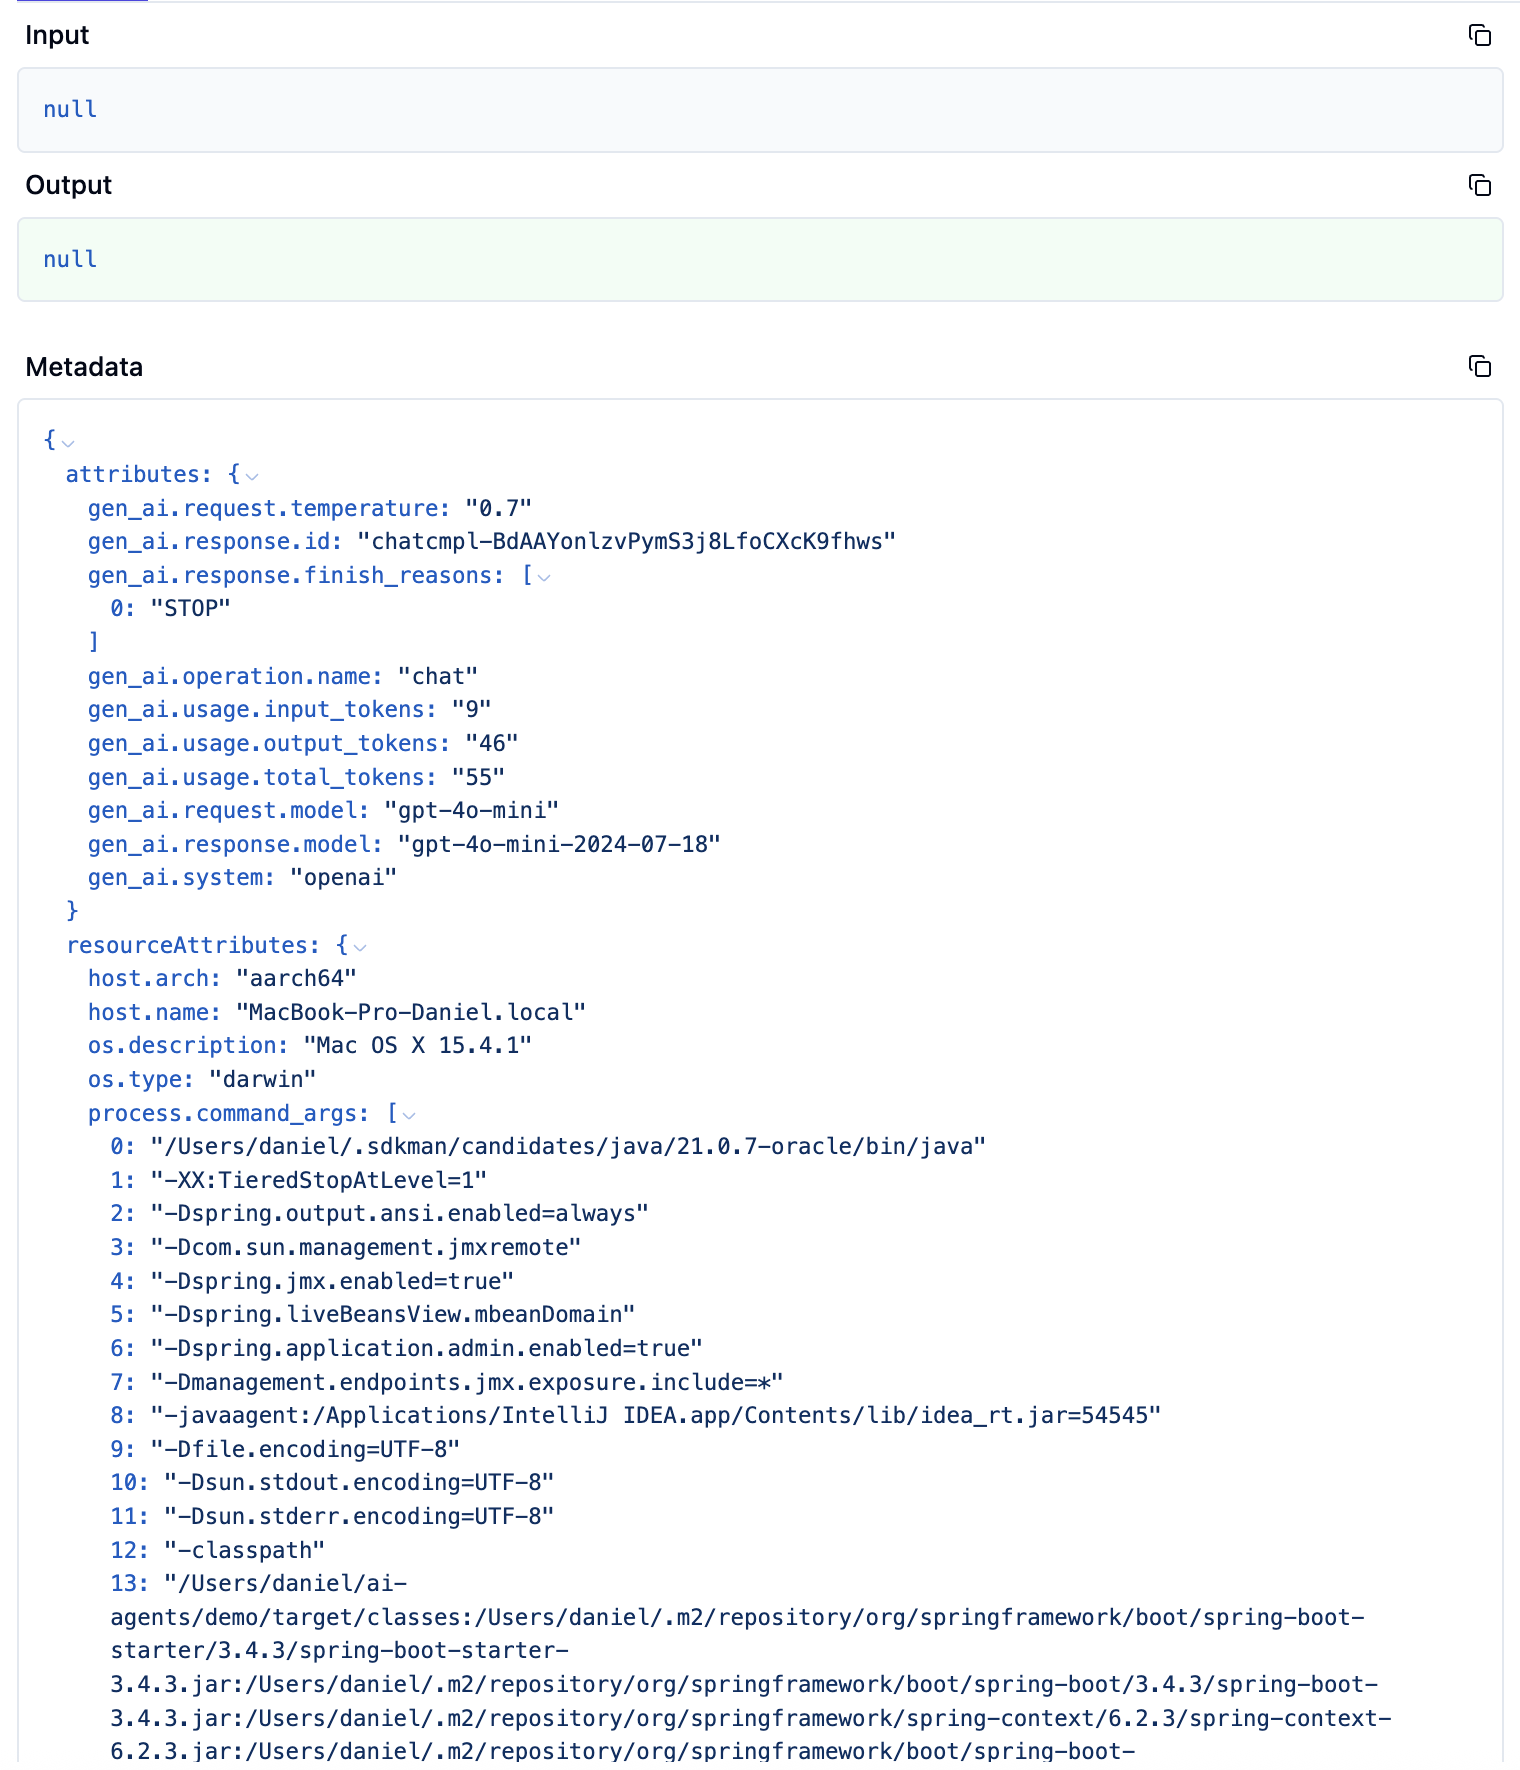
Task: Click the "-Dspring.application.admin.enabled=true" argument
Action: 427,1348
